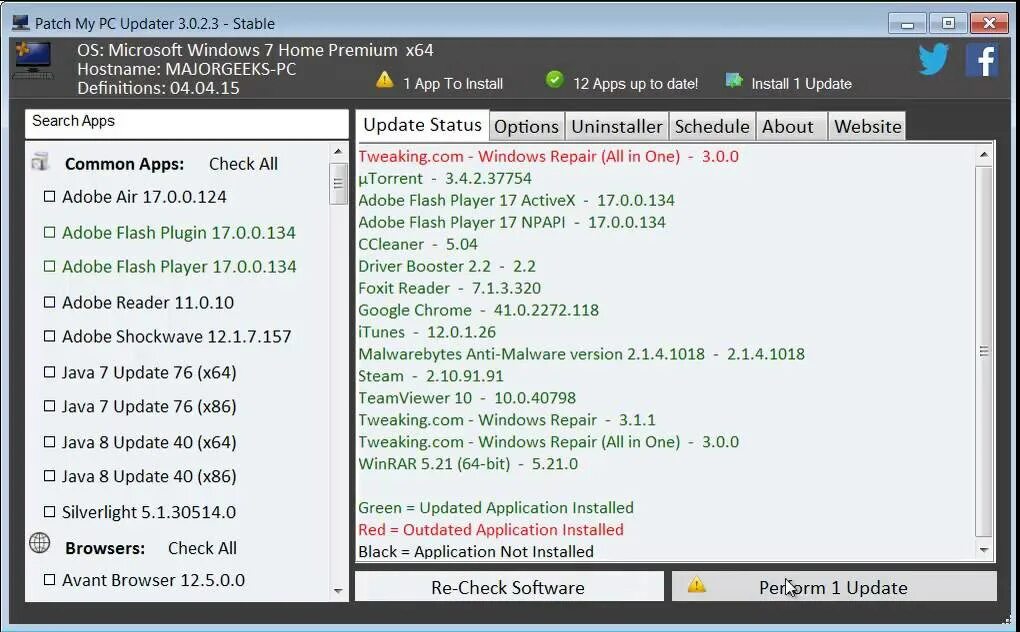The image size is (1020, 632).
Task: Click the CCleaner 5.04 entry
Action: tap(418, 244)
